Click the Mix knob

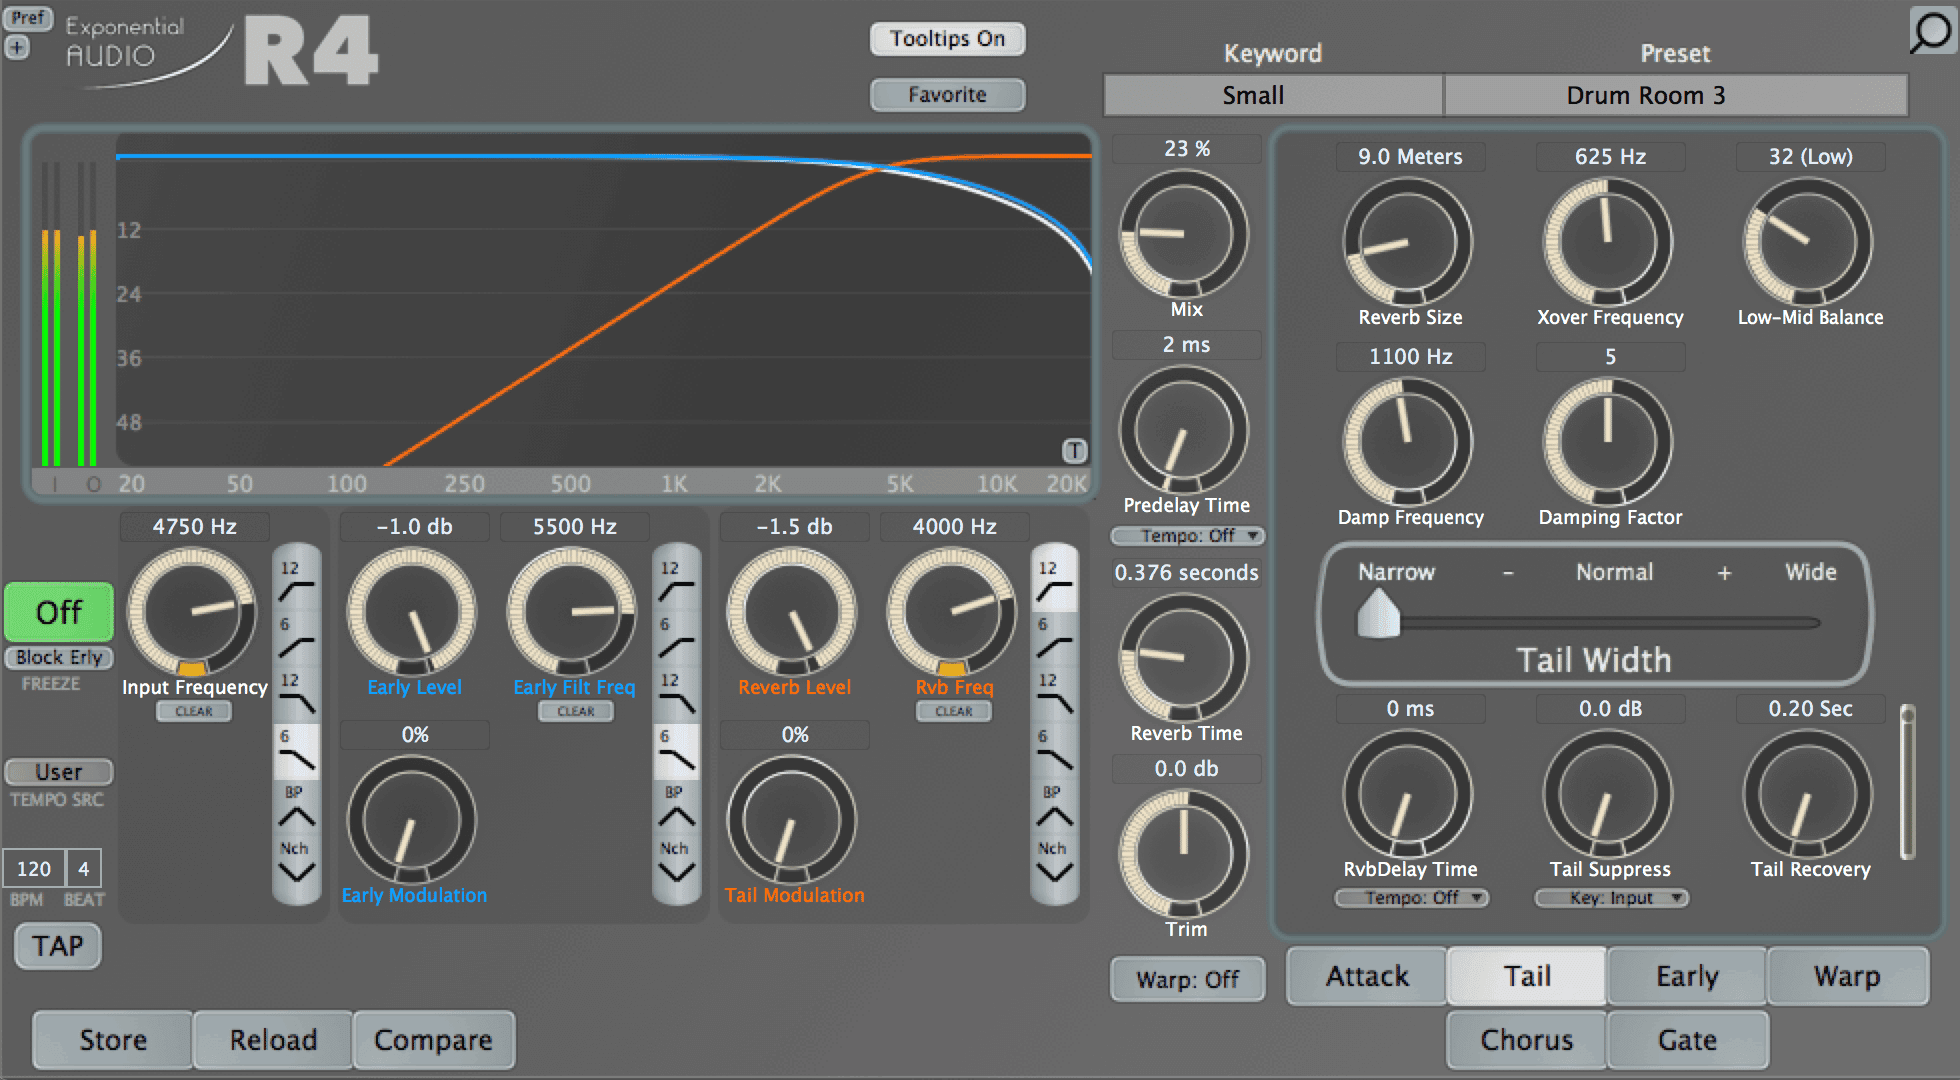pyautogui.click(x=1184, y=235)
